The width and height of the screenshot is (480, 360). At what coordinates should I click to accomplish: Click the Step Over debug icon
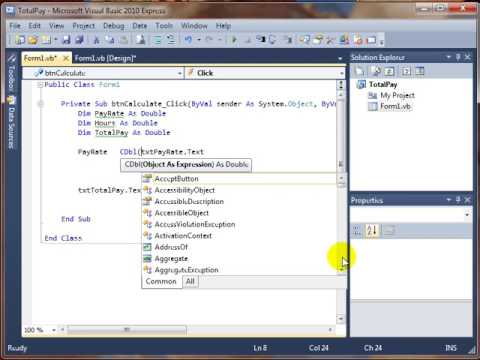272,40
